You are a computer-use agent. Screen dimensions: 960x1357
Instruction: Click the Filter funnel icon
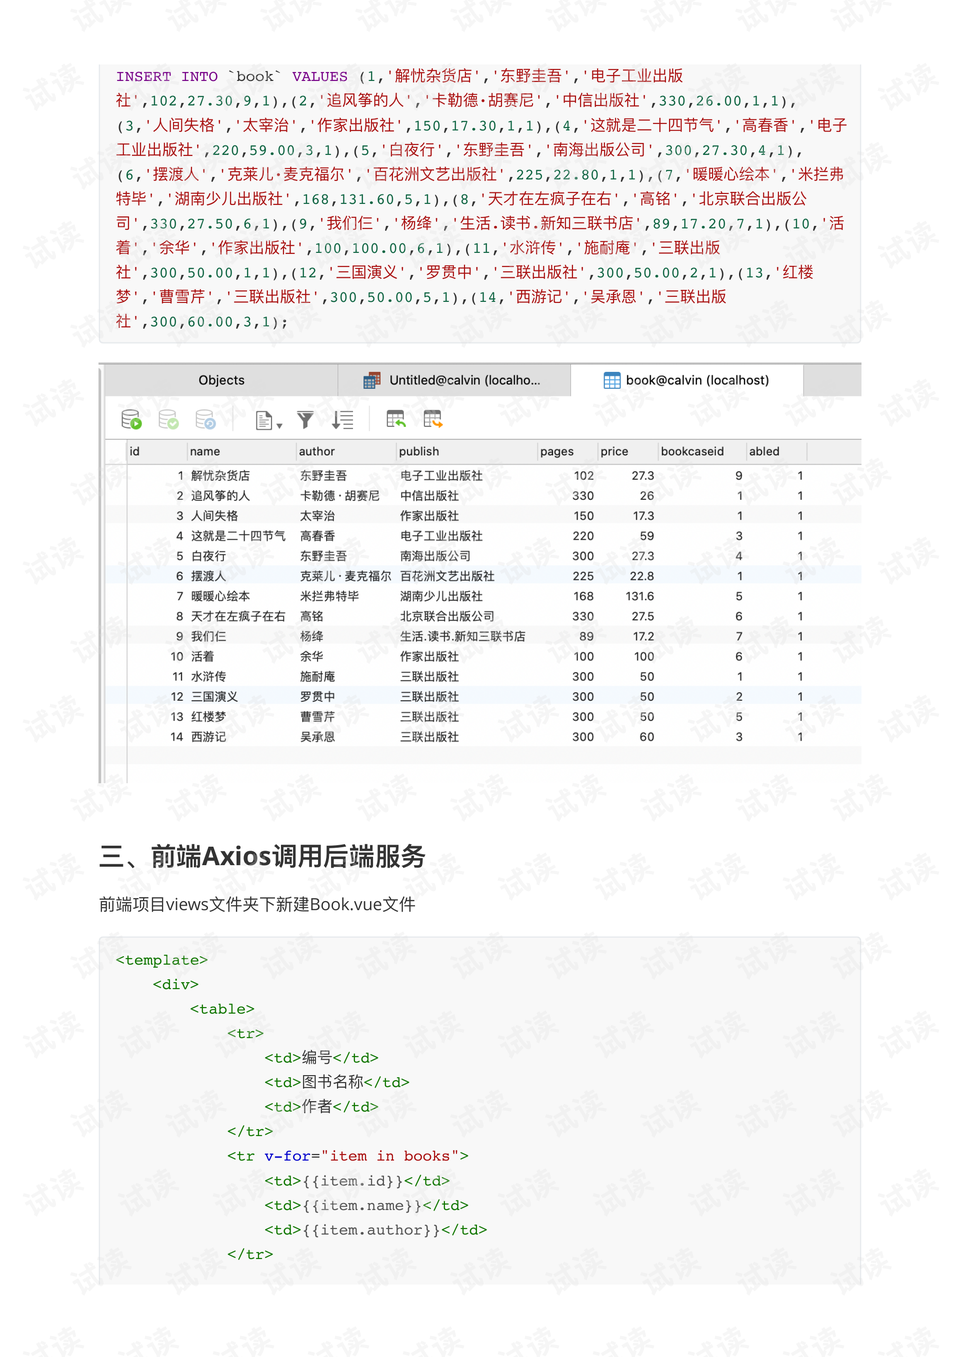coord(305,420)
